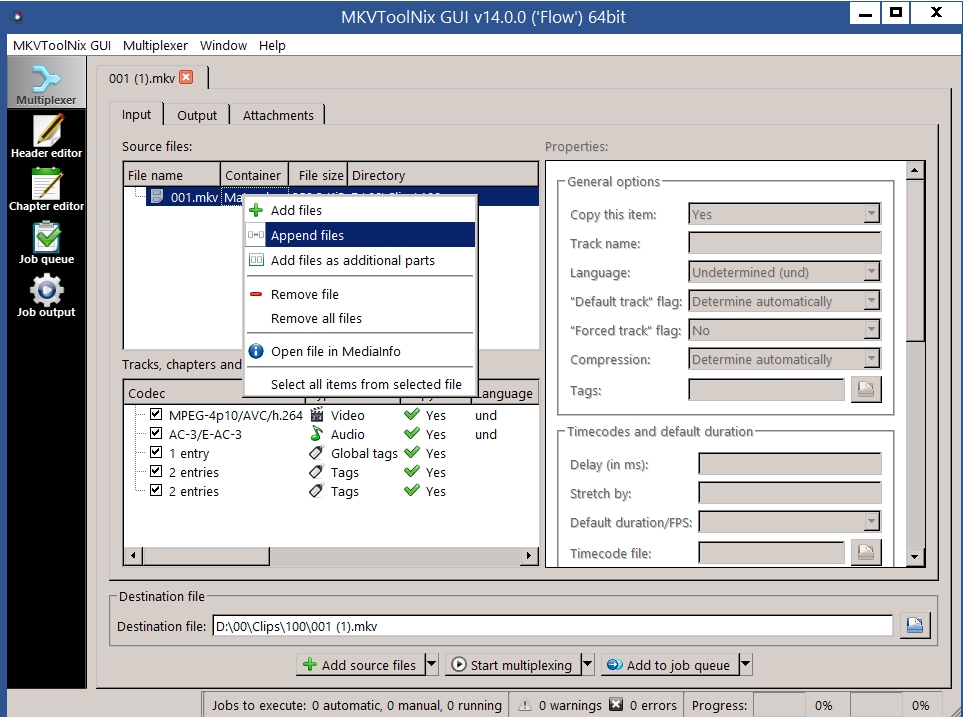Click the browse icon for Tags field
Image resolution: width=963 pixels, height=717 pixels.
tap(866, 389)
